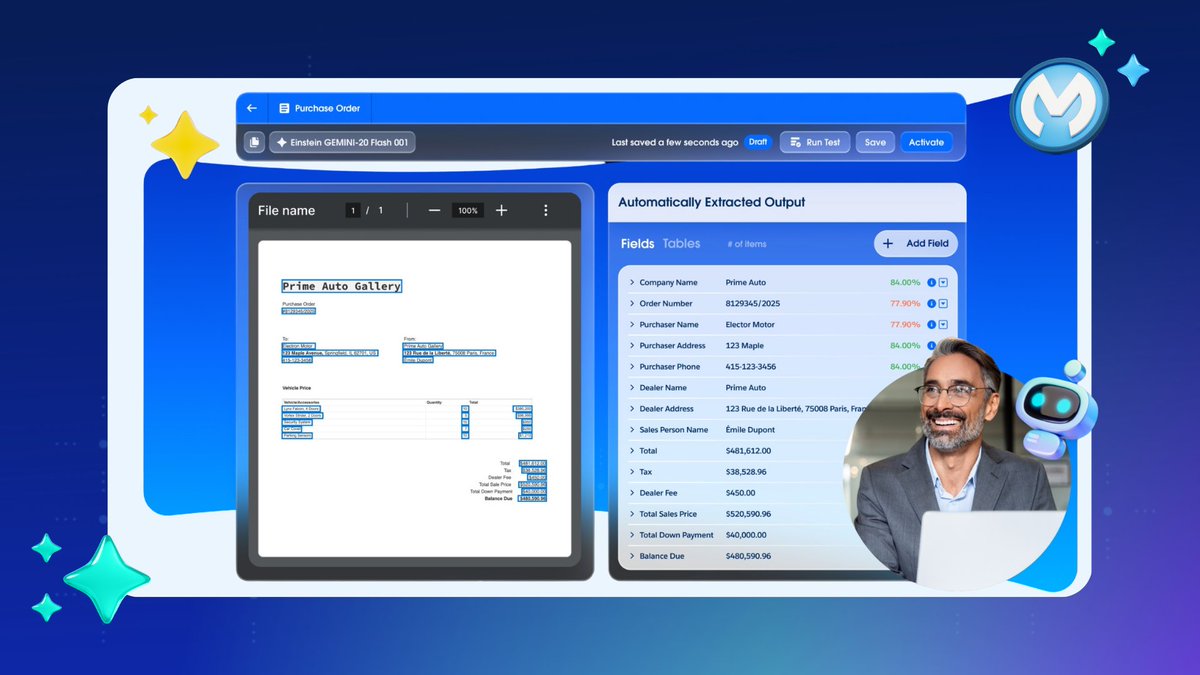Click the Balance Due label in the document

(499, 498)
